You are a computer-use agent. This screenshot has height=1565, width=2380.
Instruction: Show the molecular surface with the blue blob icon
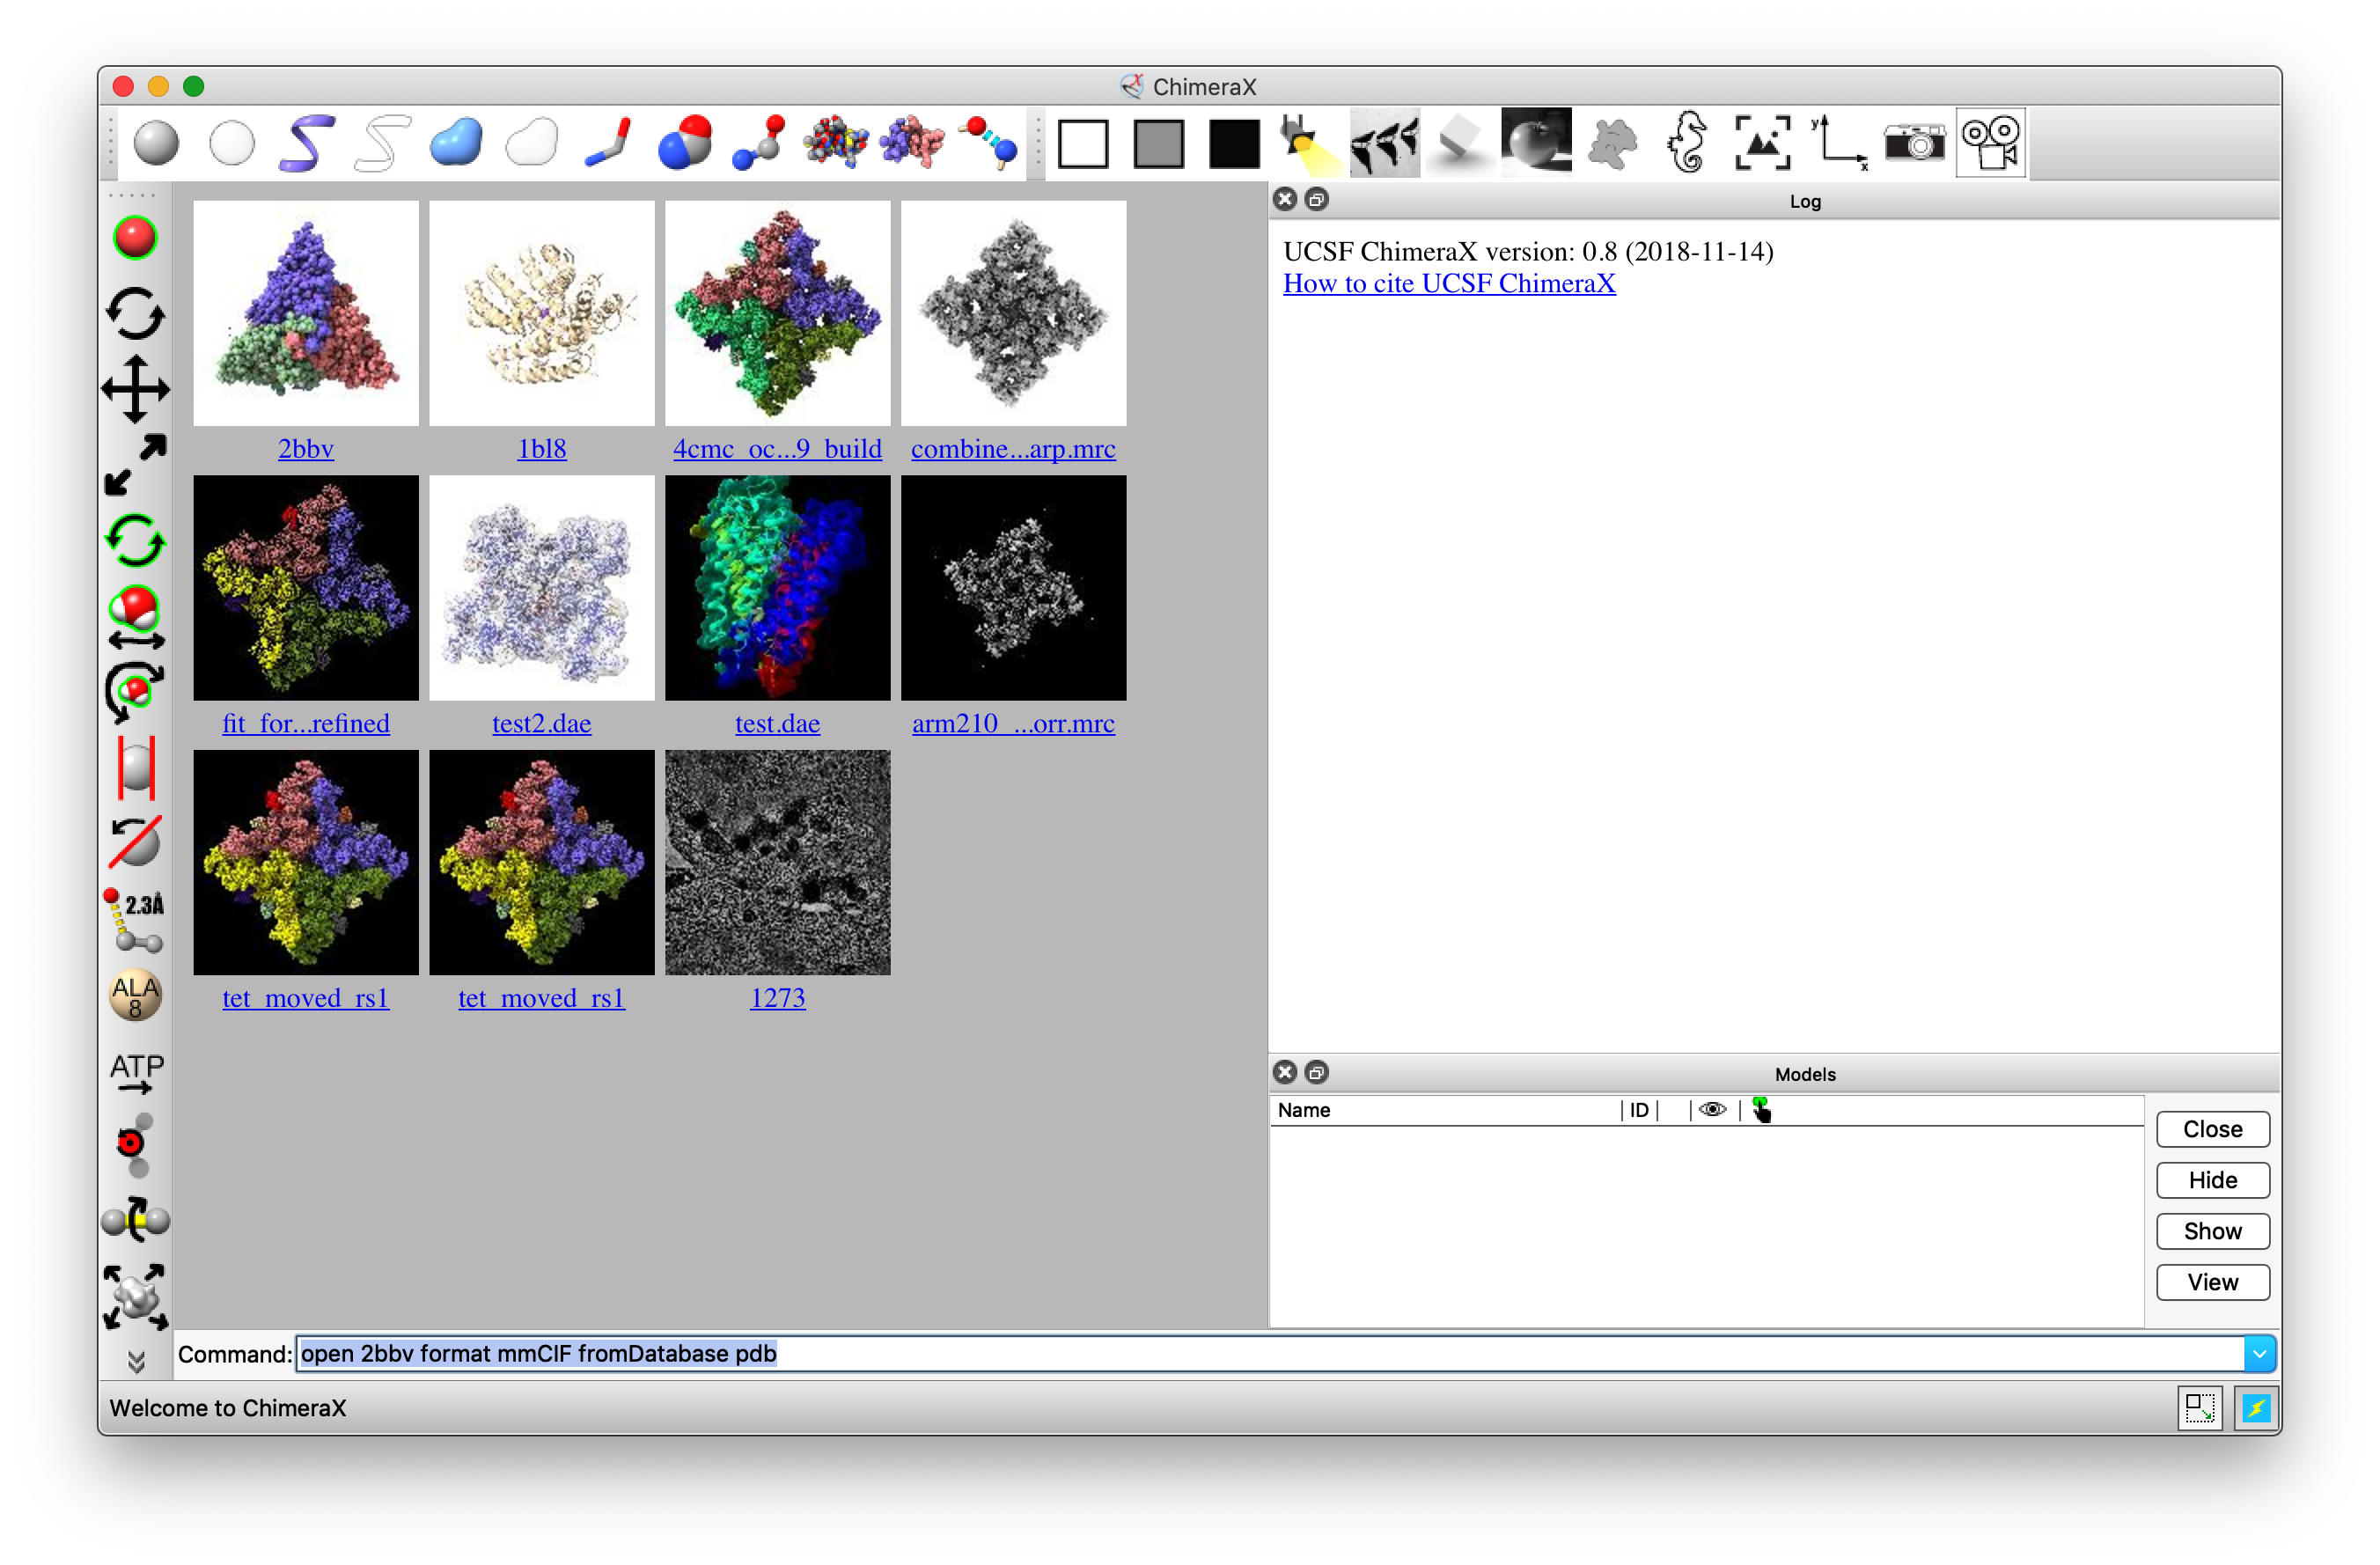point(455,142)
